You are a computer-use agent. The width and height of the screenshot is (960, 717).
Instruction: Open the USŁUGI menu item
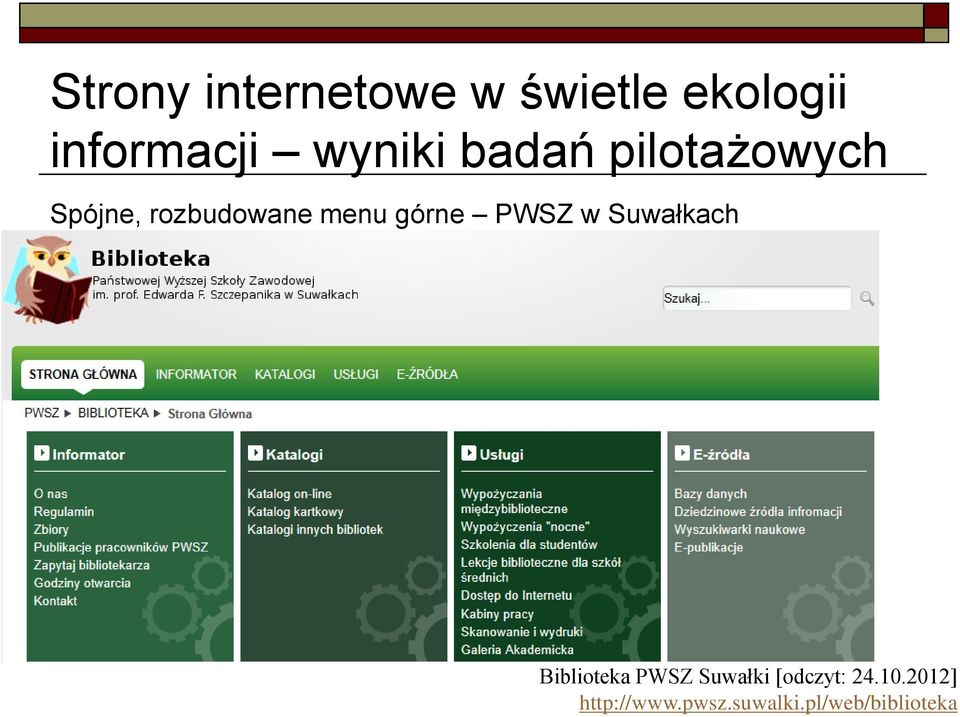356,374
